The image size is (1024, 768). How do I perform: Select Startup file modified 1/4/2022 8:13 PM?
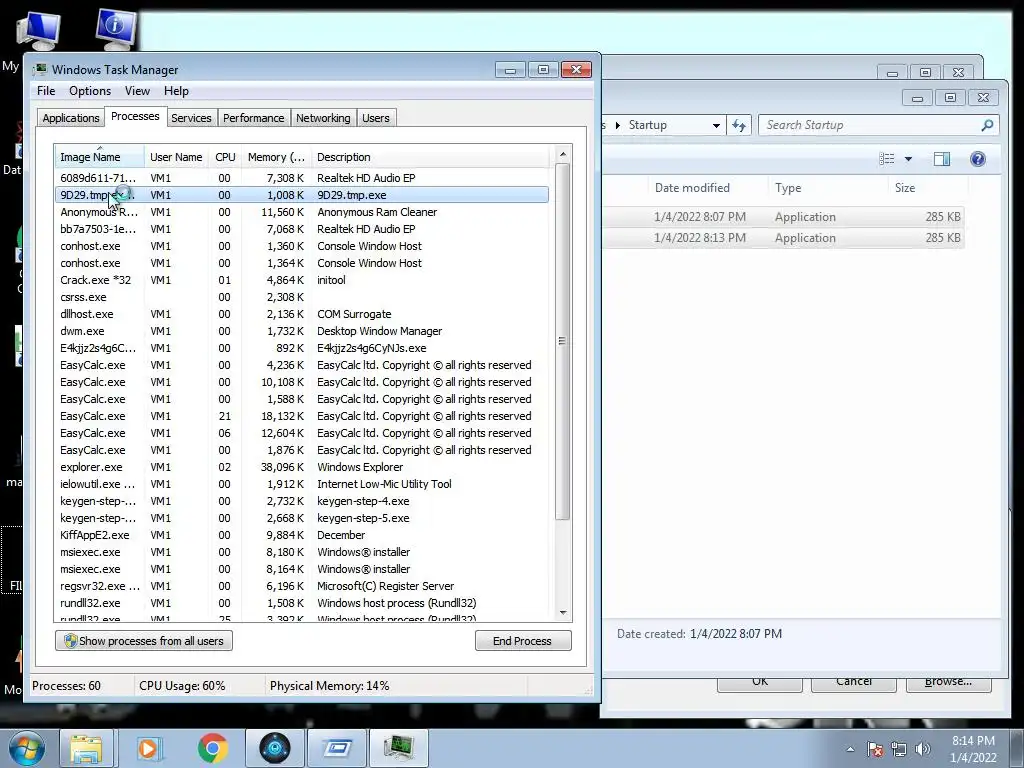(782, 238)
